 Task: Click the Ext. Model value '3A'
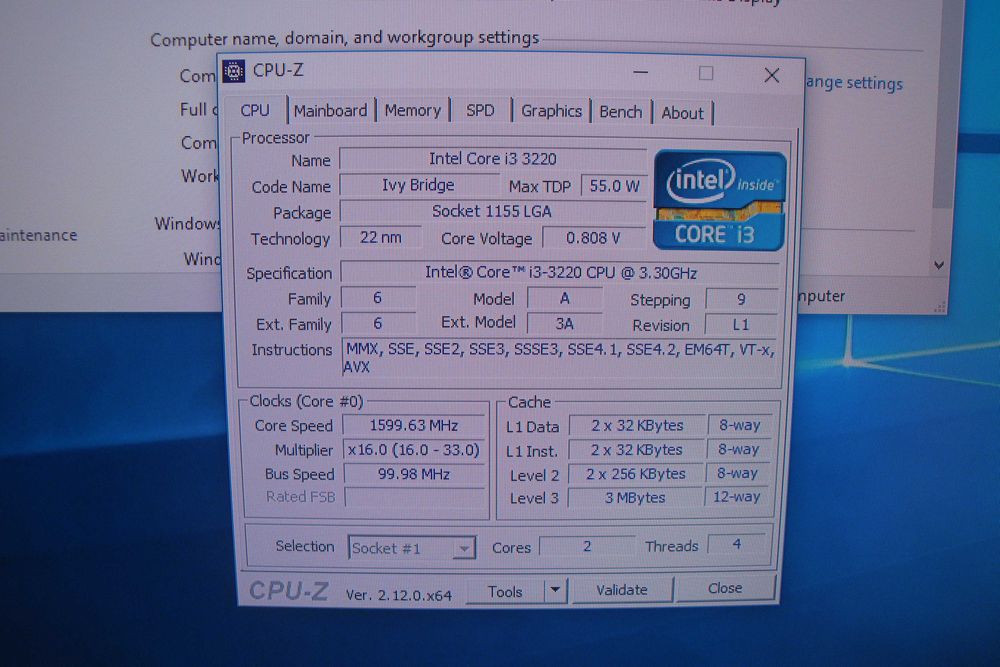564,324
